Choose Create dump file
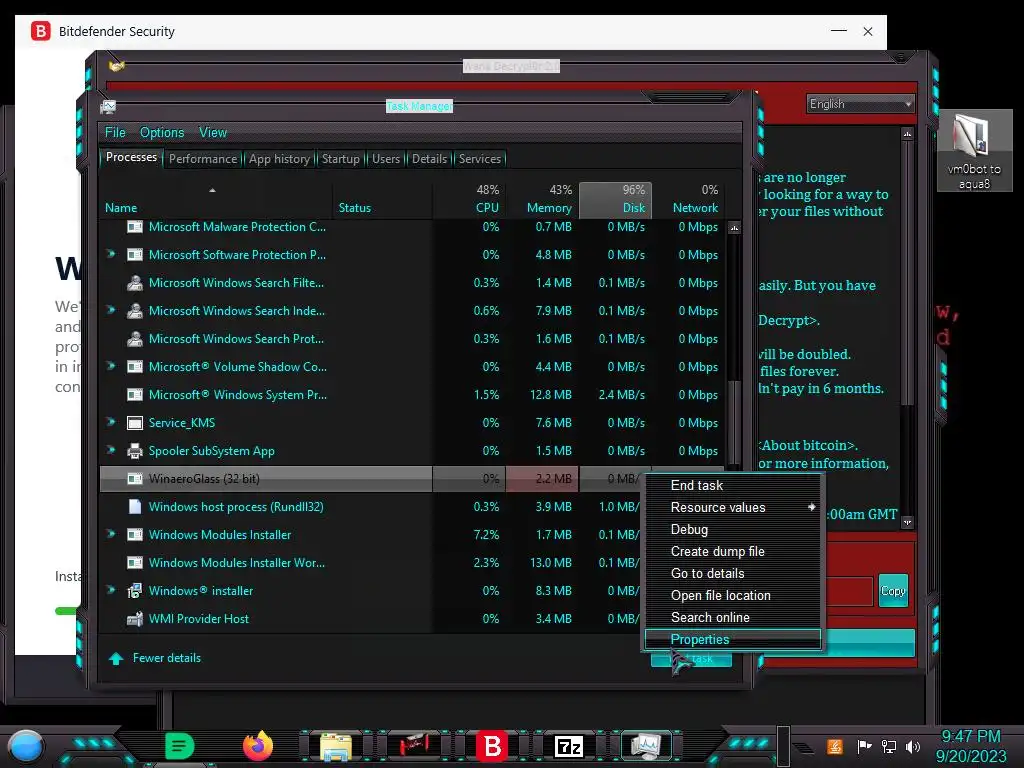 click(733, 552)
